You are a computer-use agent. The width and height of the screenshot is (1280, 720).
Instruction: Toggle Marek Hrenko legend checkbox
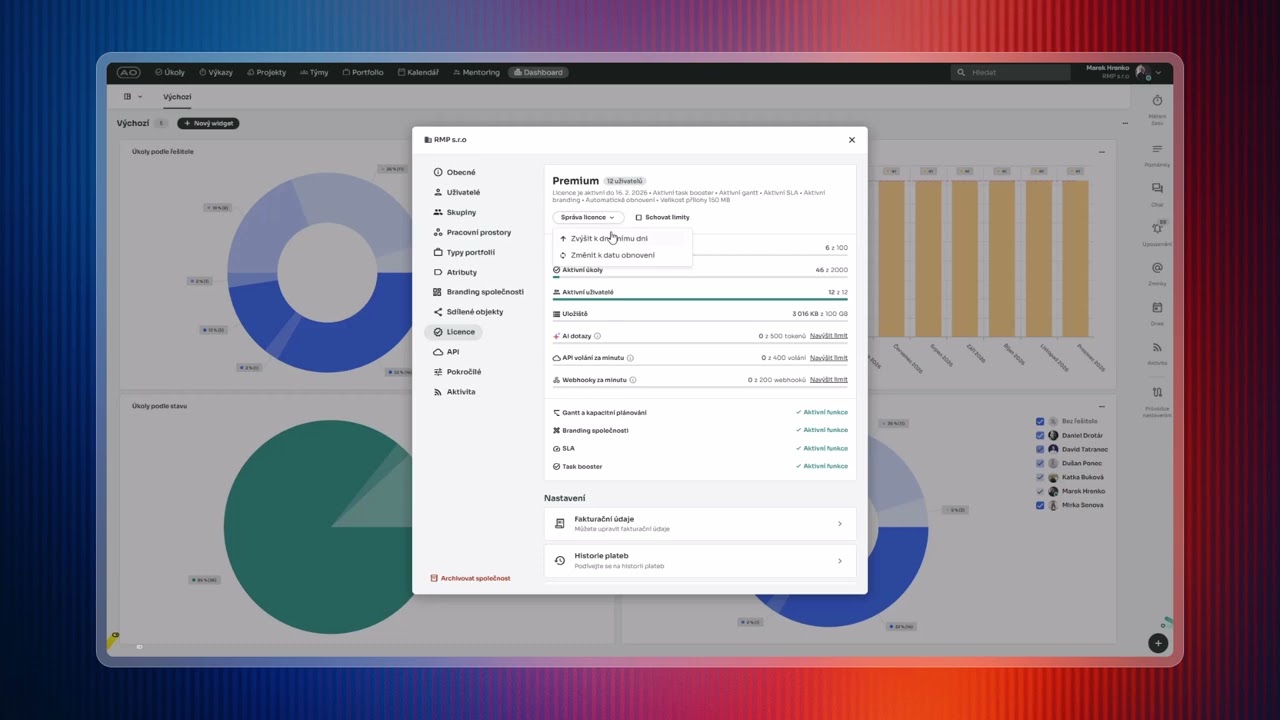1040,492
